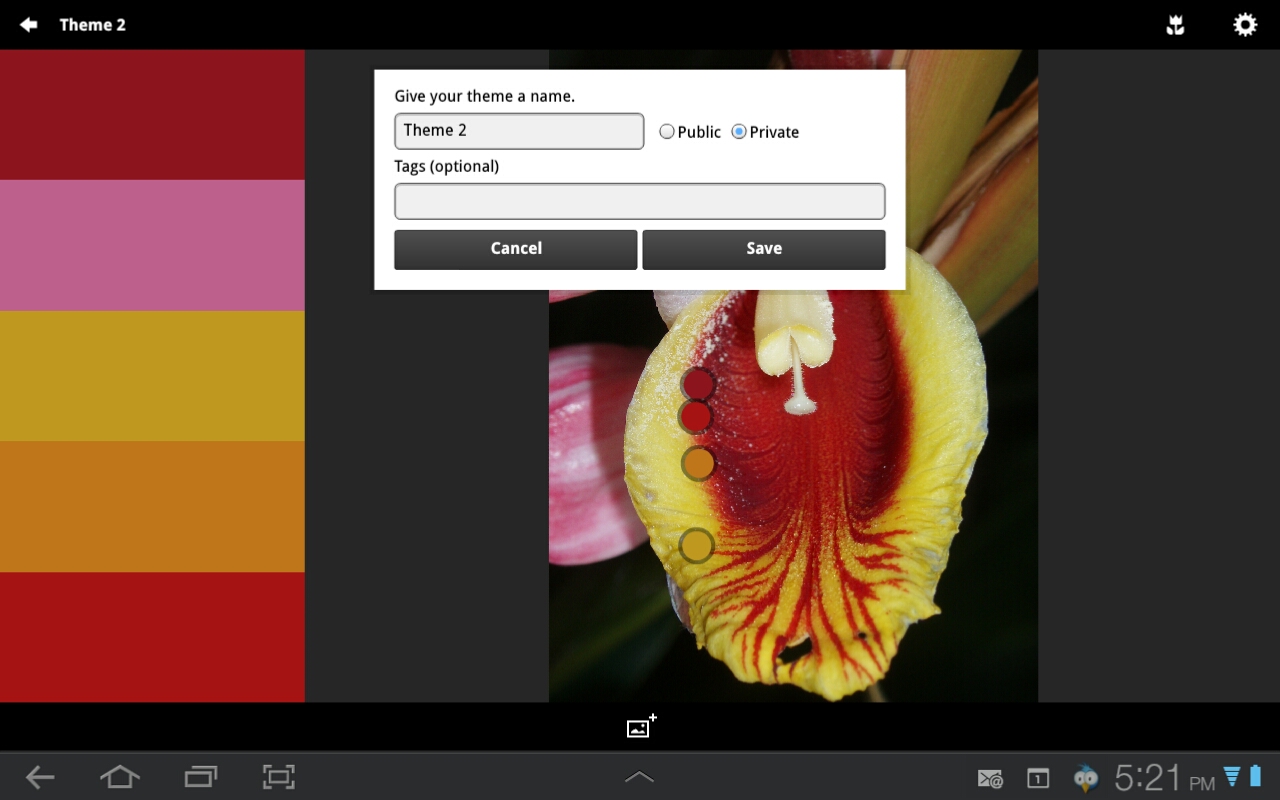1280x800 pixels.
Task: Tap the 5:21 PM clock
Action: point(1164,778)
